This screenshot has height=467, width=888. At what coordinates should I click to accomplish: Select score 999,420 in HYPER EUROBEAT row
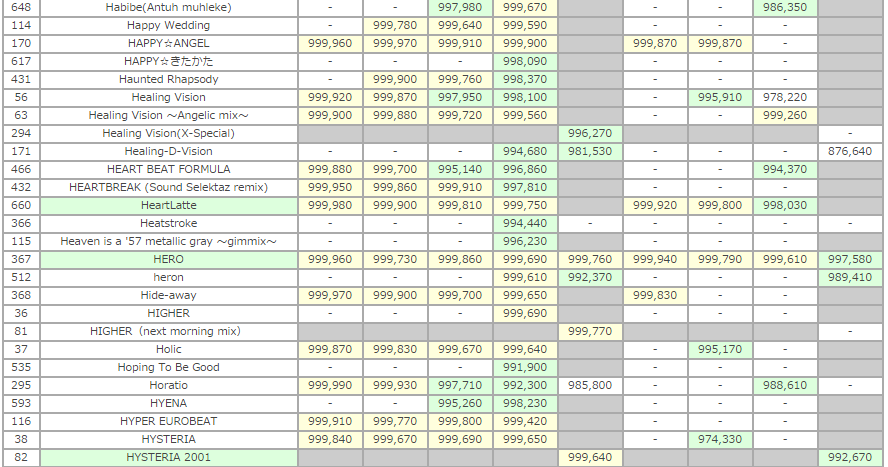[x=525, y=422]
